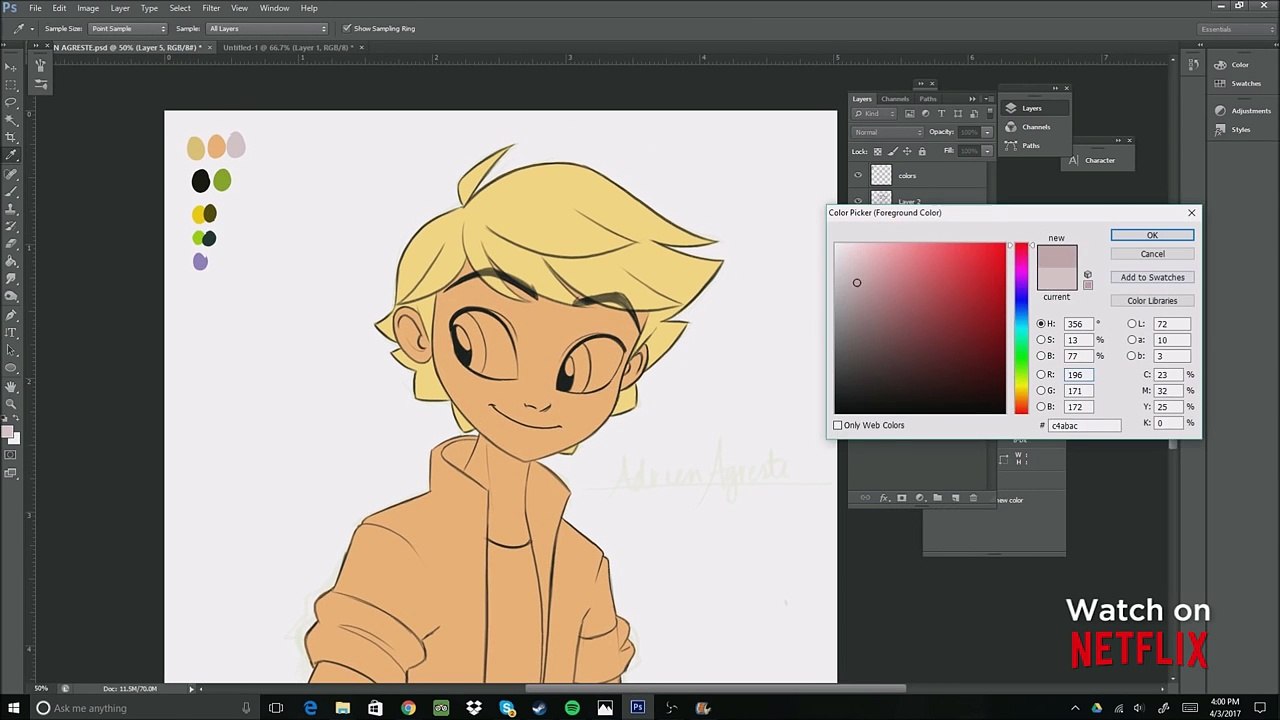Select the Path Selection tool
Viewport: 1280px width, 720px height.
tap(10, 351)
